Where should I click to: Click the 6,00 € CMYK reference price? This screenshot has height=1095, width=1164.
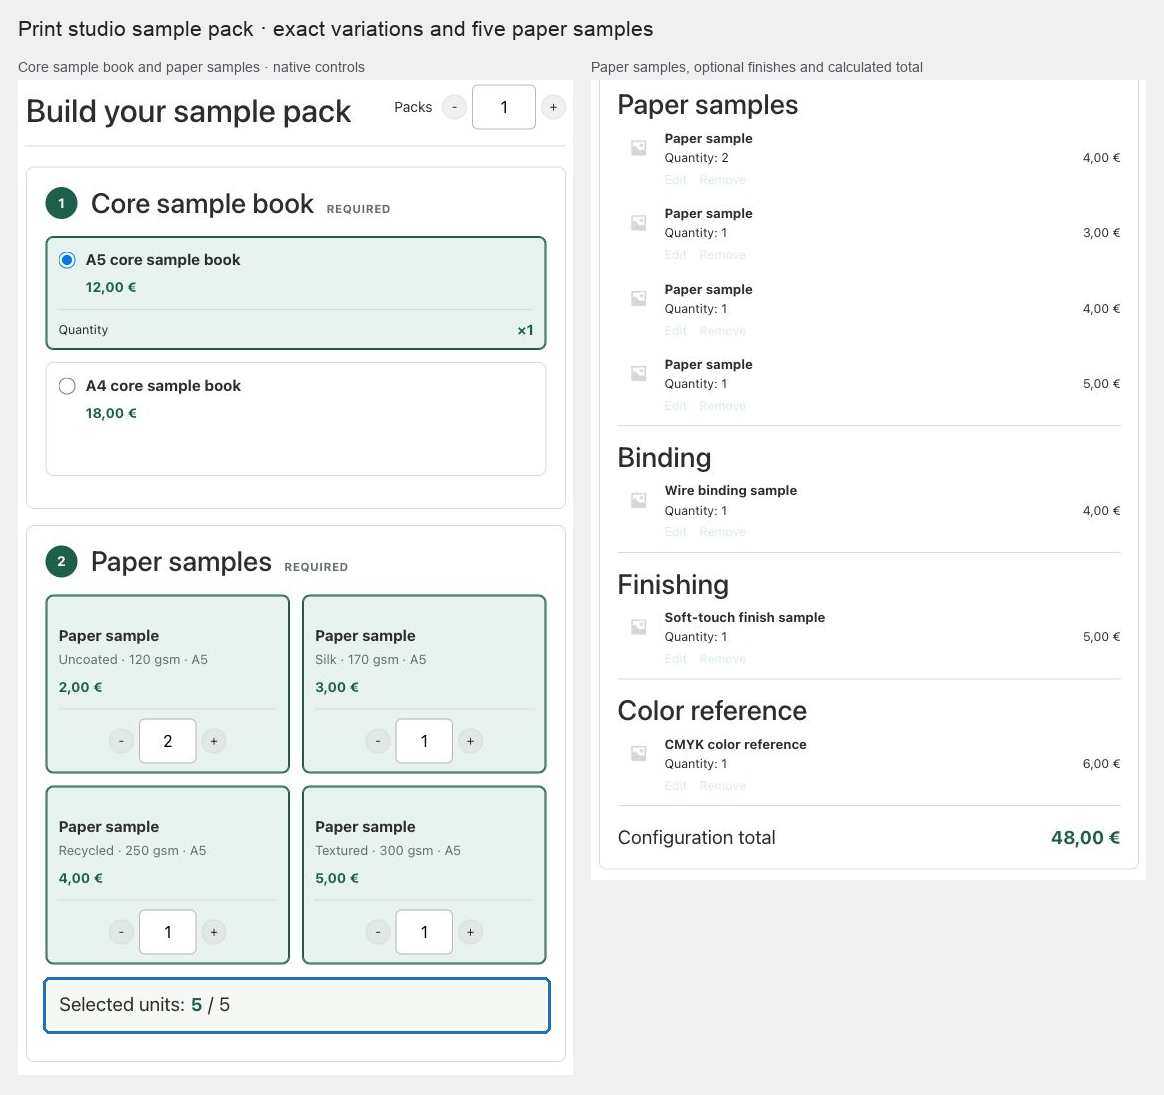point(1101,764)
